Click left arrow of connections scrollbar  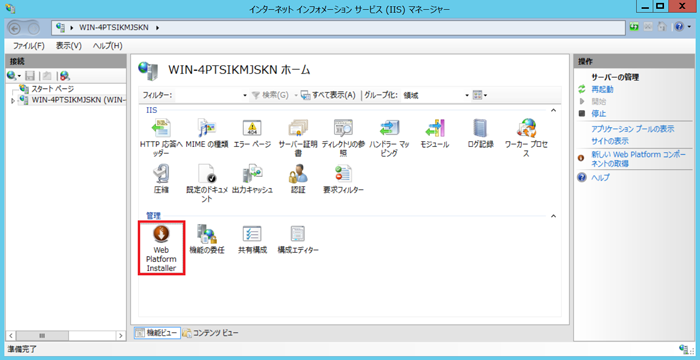click(x=12, y=335)
